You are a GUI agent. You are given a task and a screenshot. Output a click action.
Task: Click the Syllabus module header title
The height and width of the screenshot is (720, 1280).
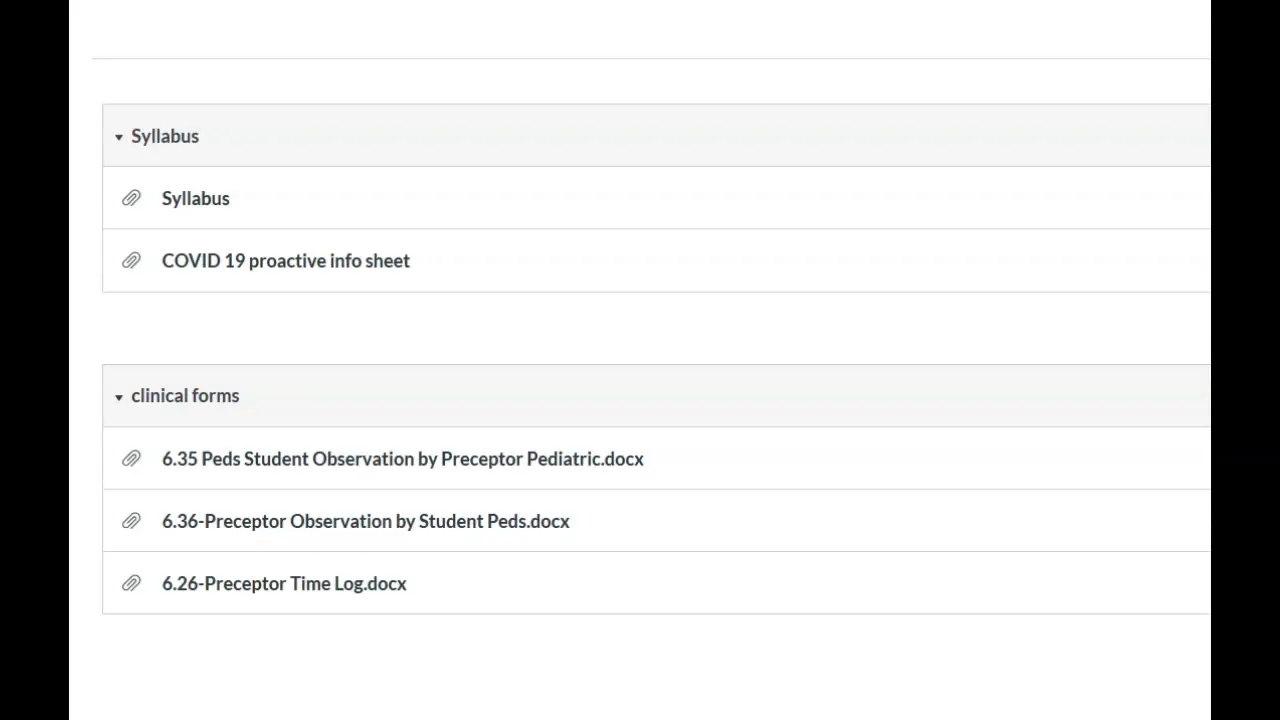[165, 136]
